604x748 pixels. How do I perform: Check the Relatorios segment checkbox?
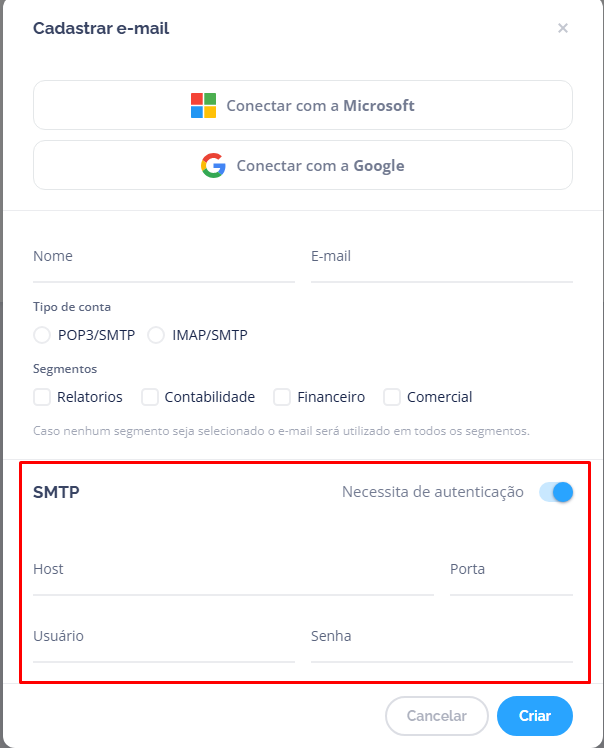coord(42,397)
